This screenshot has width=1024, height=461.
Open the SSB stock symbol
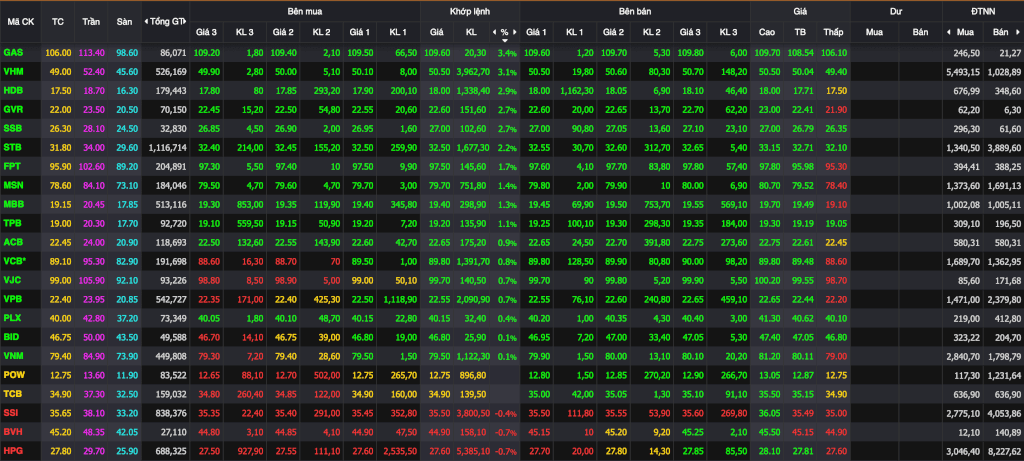tap(12, 128)
